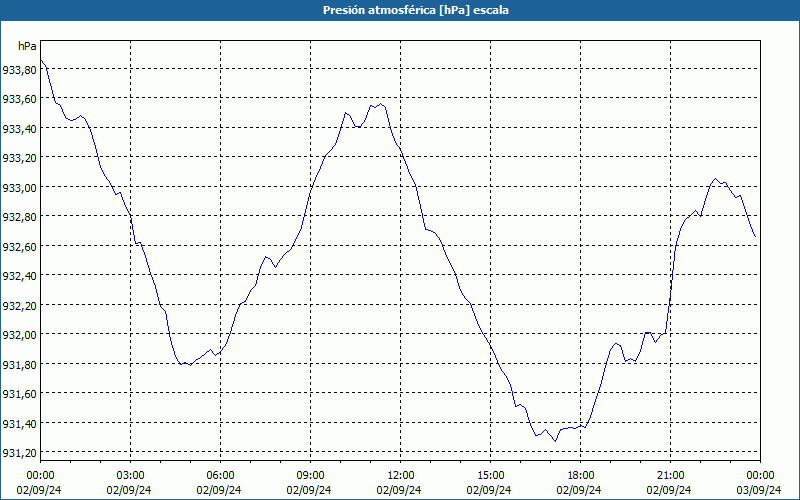
Task: Click the 931,60 y-axis value
Action: 19,394
